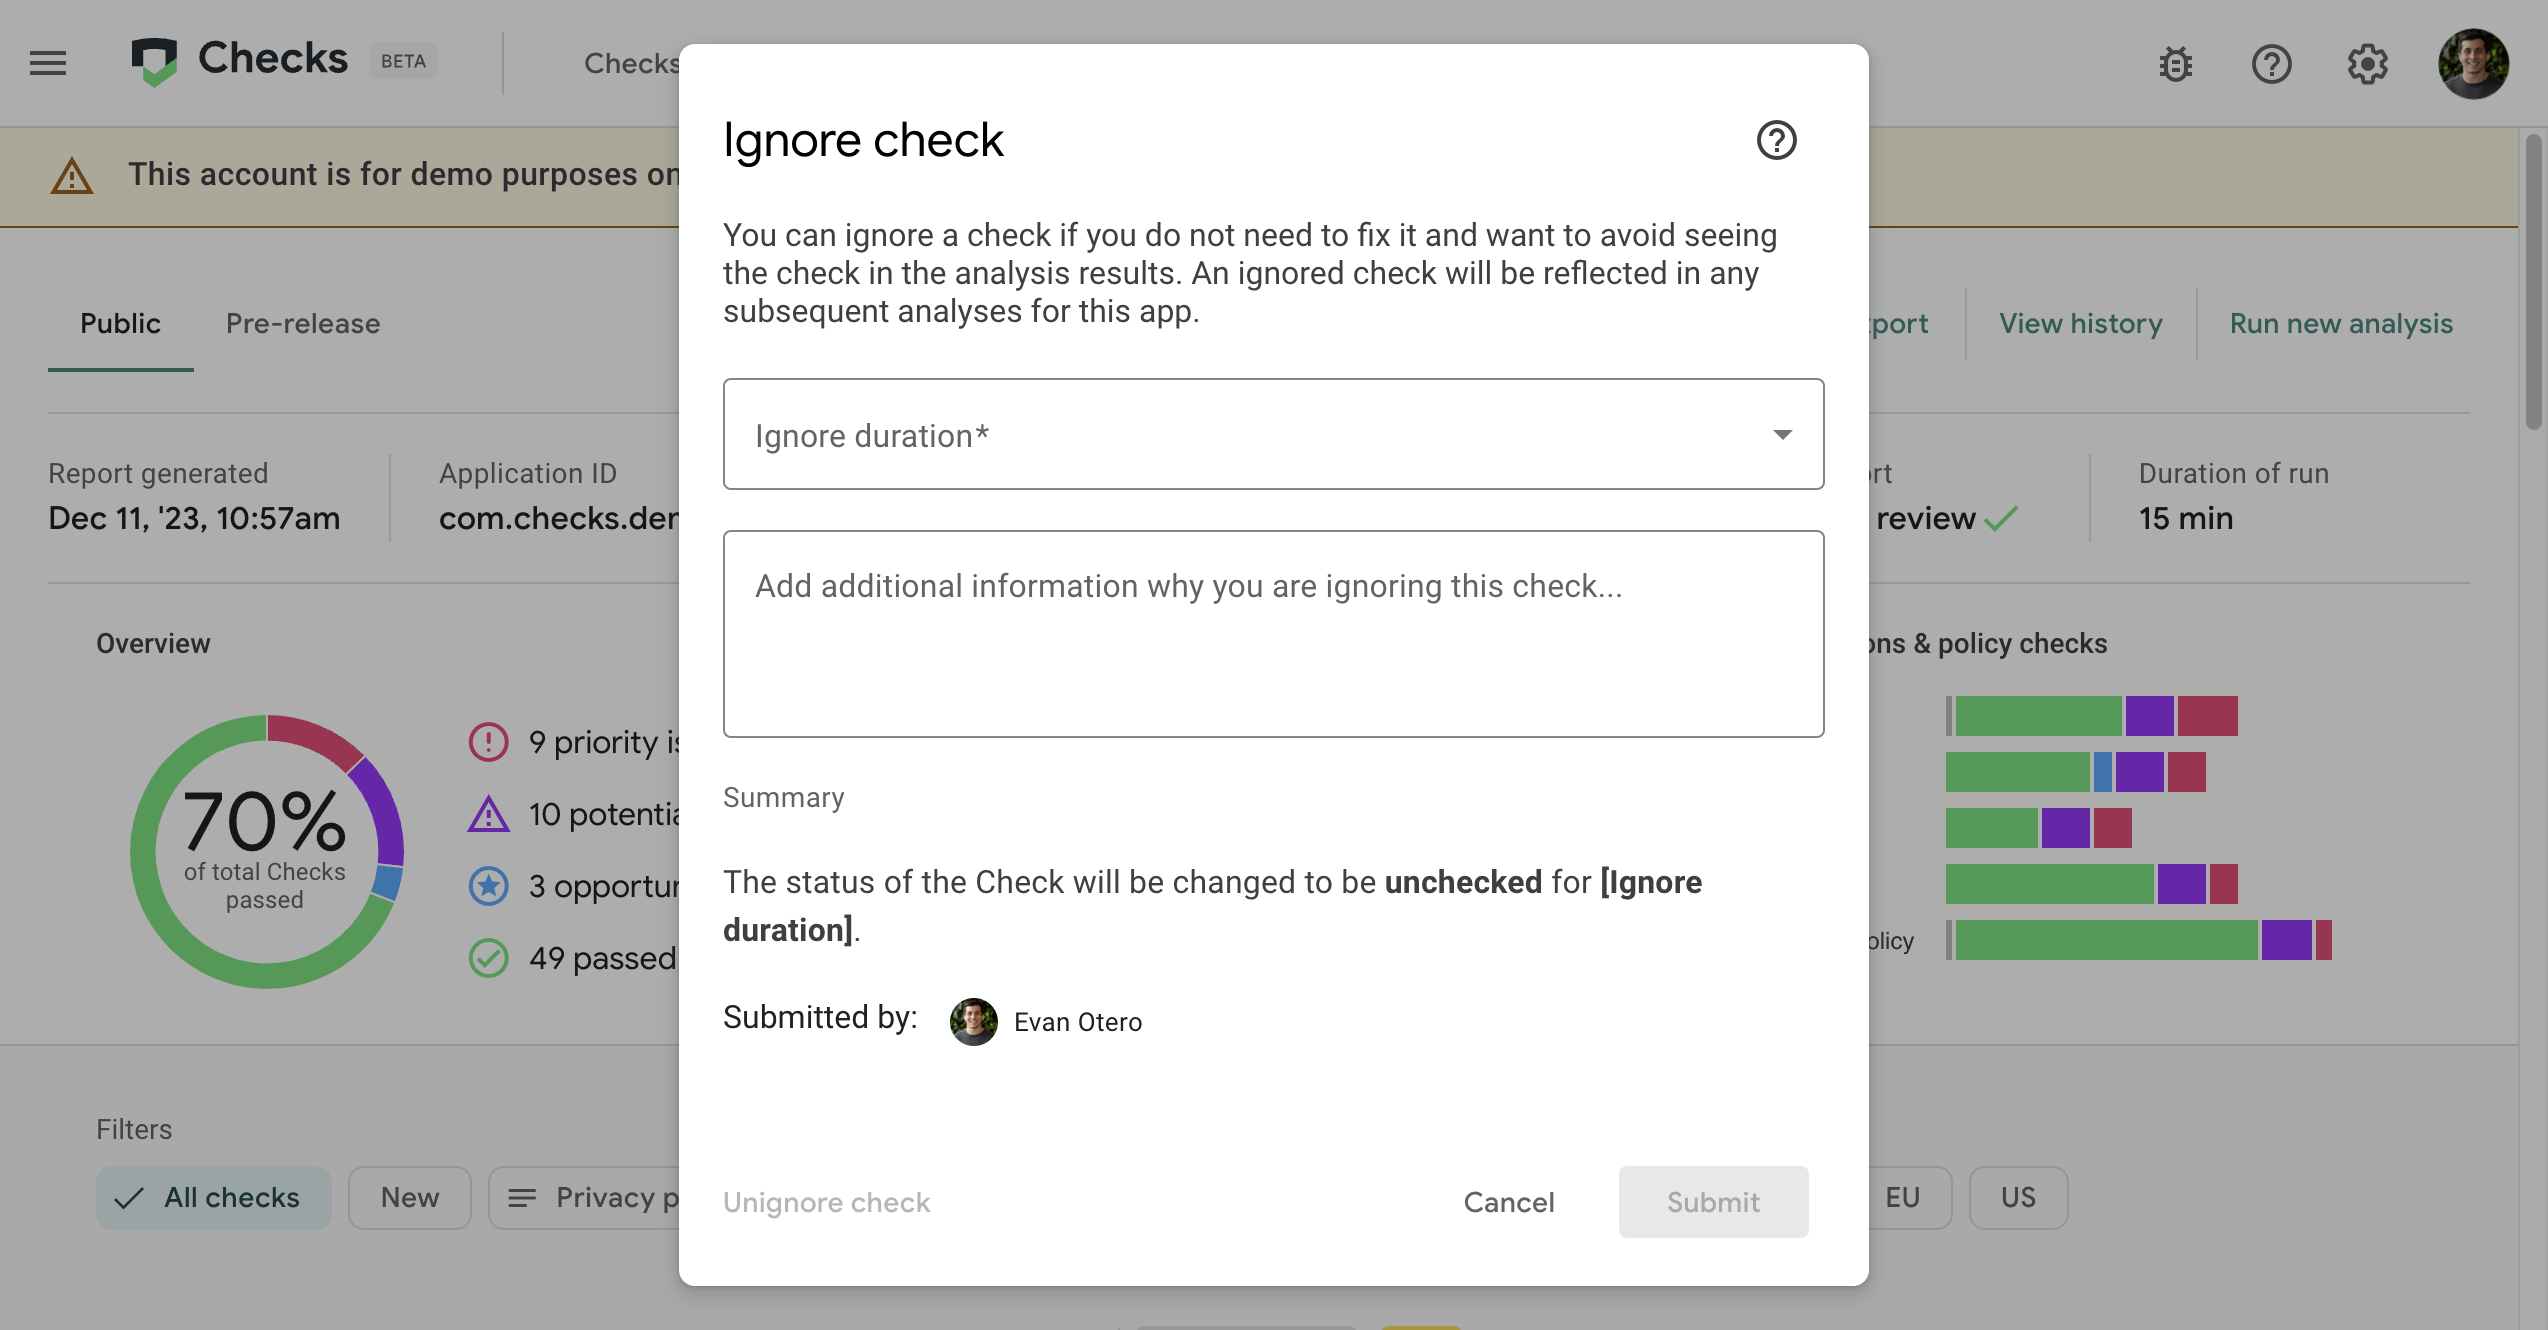2548x1330 pixels.
Task: Click the Ignore duration dropdown arrow
Action: [1782, 434]
